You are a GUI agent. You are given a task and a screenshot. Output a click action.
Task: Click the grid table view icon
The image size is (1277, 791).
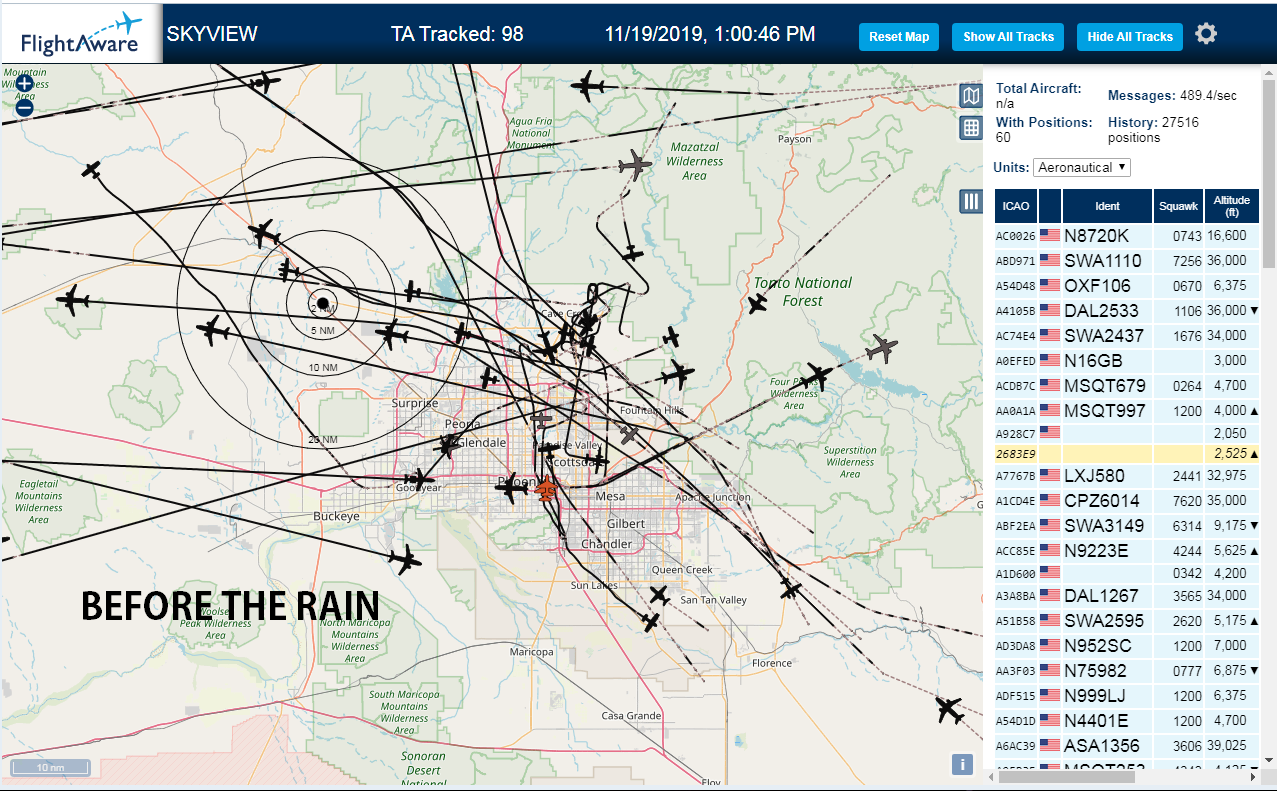pyautogui.click(x=970, y=128)
